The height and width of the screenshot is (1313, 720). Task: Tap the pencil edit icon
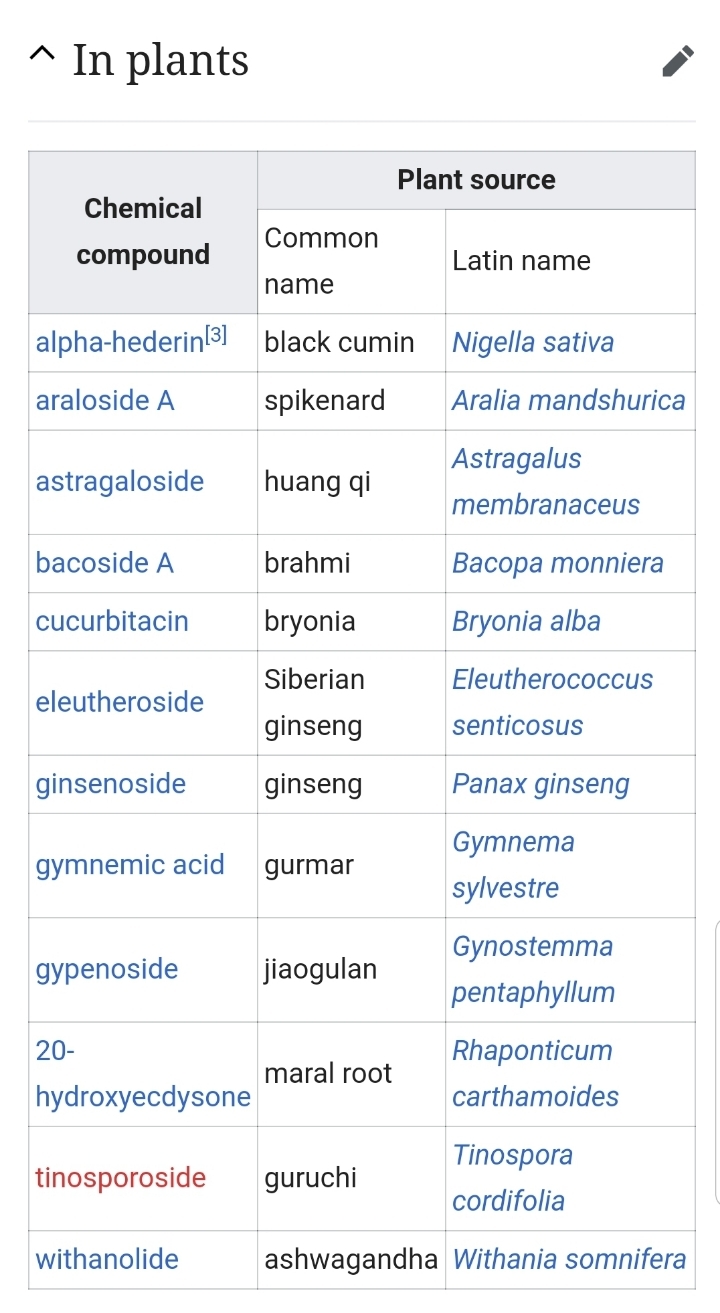[677, 61]
